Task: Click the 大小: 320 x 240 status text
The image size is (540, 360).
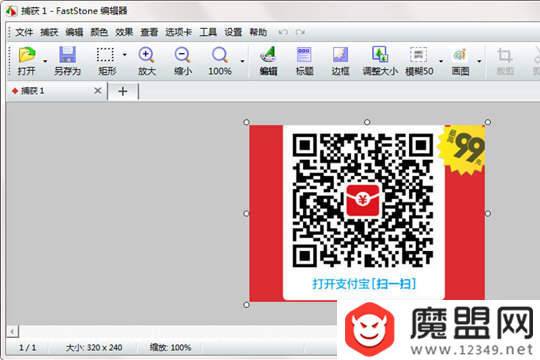Action: (x=94, y=348)
